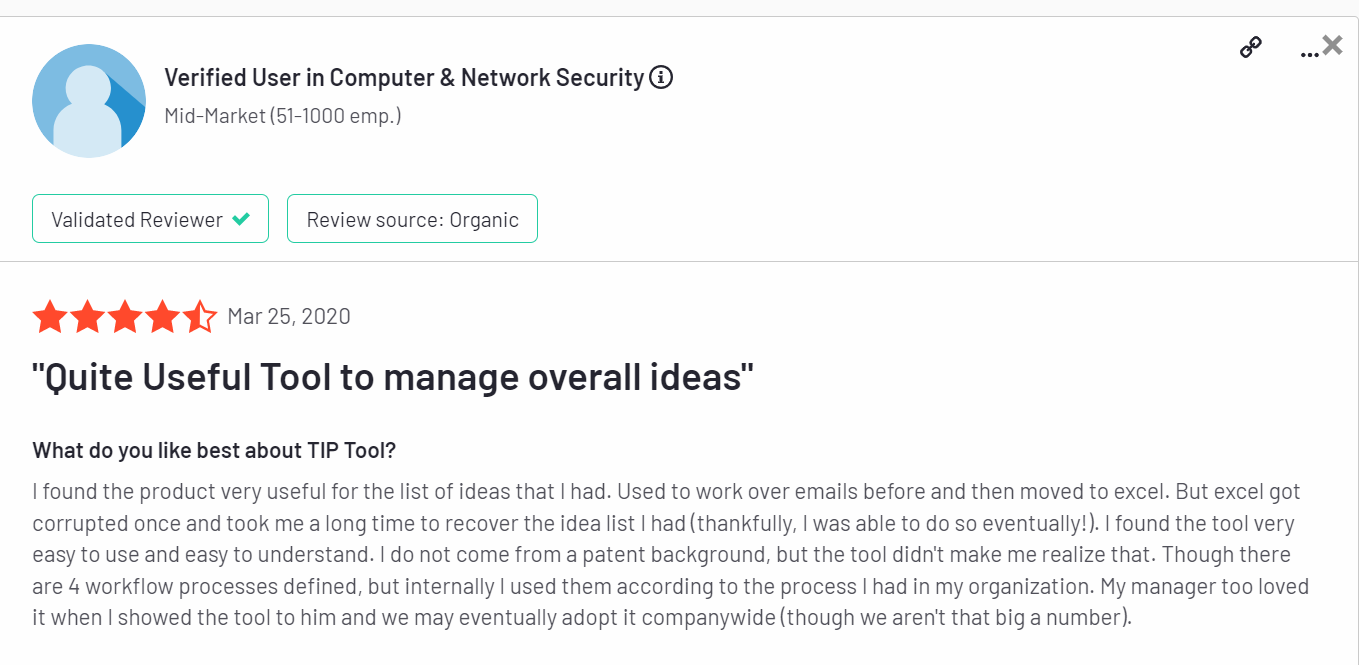Click the second rating star
Image resolution: width=1359 pixels, height=665 pixels.
87,318
